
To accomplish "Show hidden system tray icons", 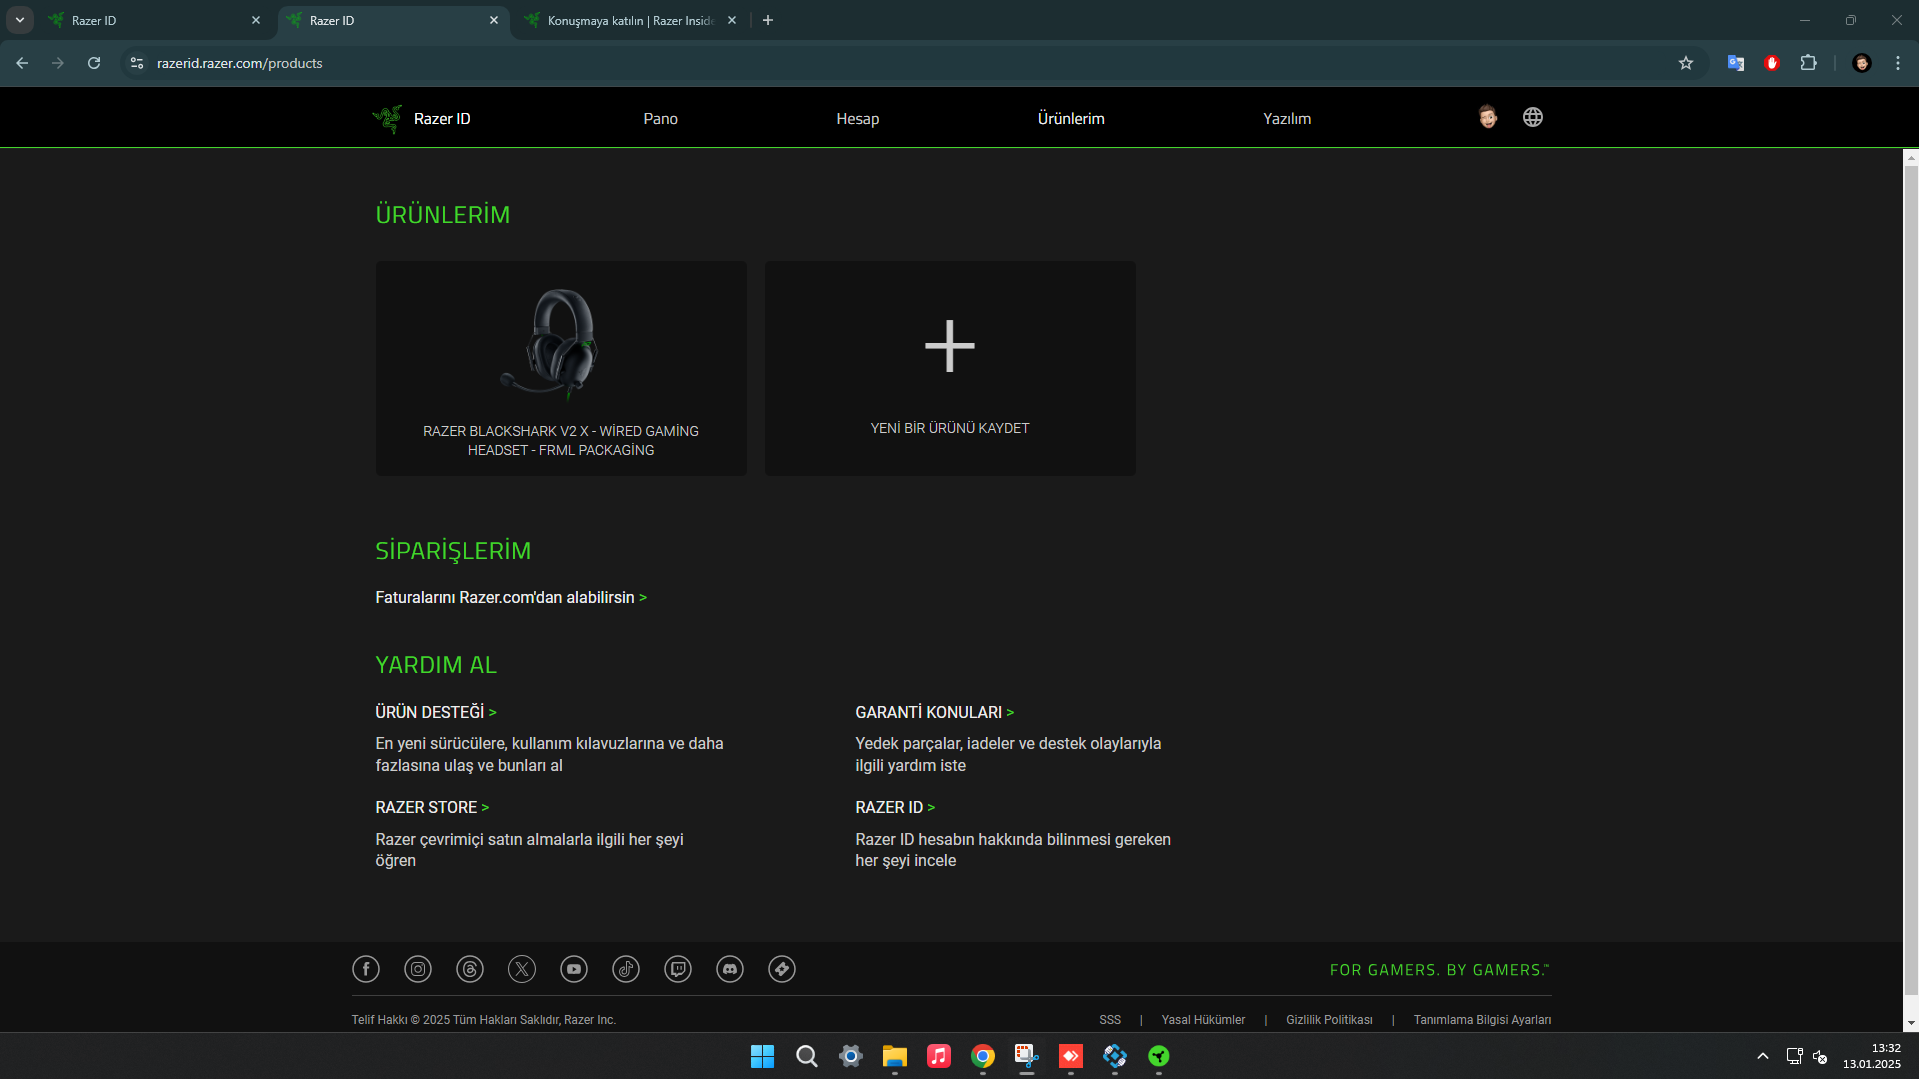I will 1763,1056.
